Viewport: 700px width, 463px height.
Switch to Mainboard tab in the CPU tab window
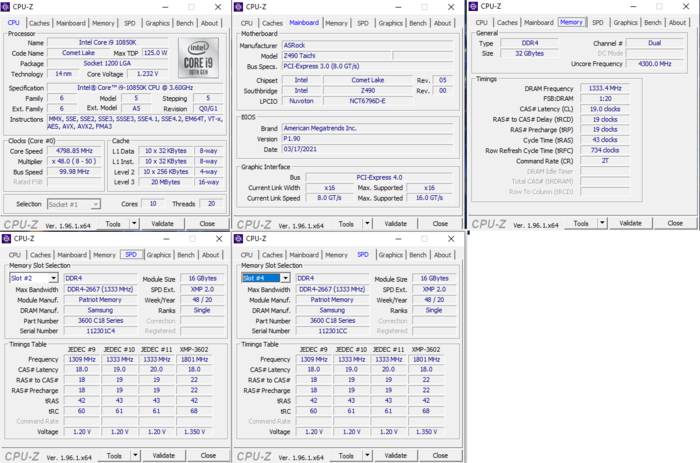pyautogui.click(x=71, y=23)
